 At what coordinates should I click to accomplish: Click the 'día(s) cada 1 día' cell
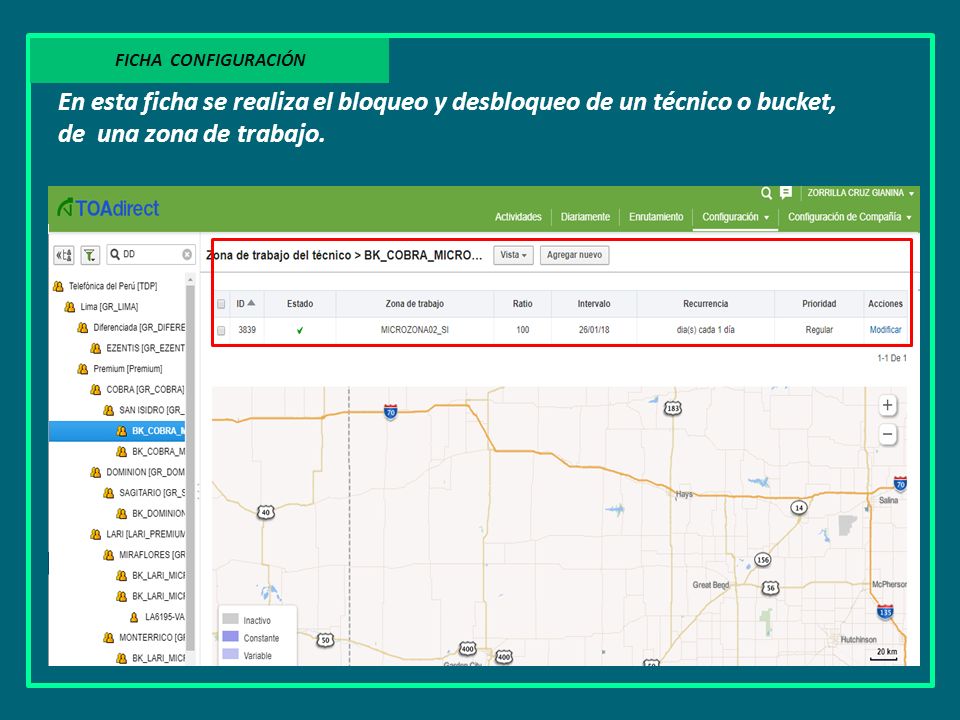pyautogui.click(x=705, y=330)
